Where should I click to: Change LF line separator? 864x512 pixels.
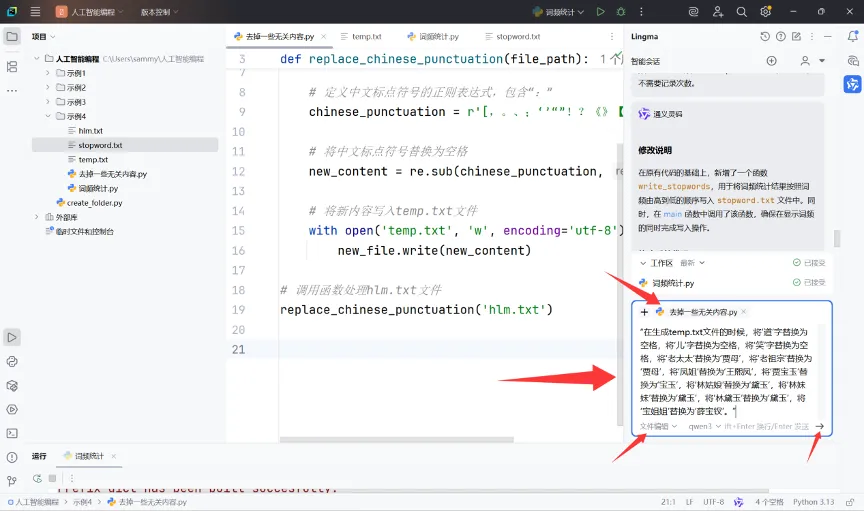[x=689, y=502]
